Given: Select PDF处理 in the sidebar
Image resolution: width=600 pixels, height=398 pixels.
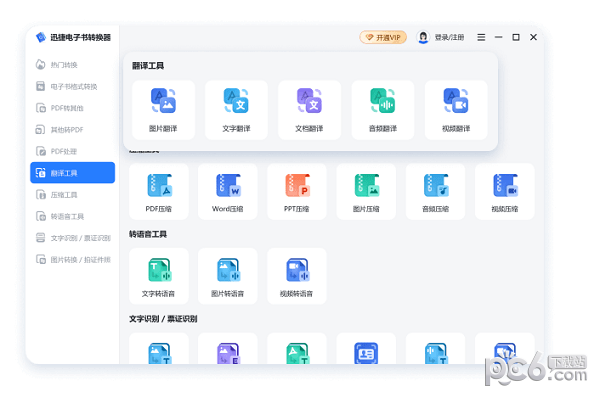Looking at the screenshot, I should pyautogui.click(x=72, y=152).
